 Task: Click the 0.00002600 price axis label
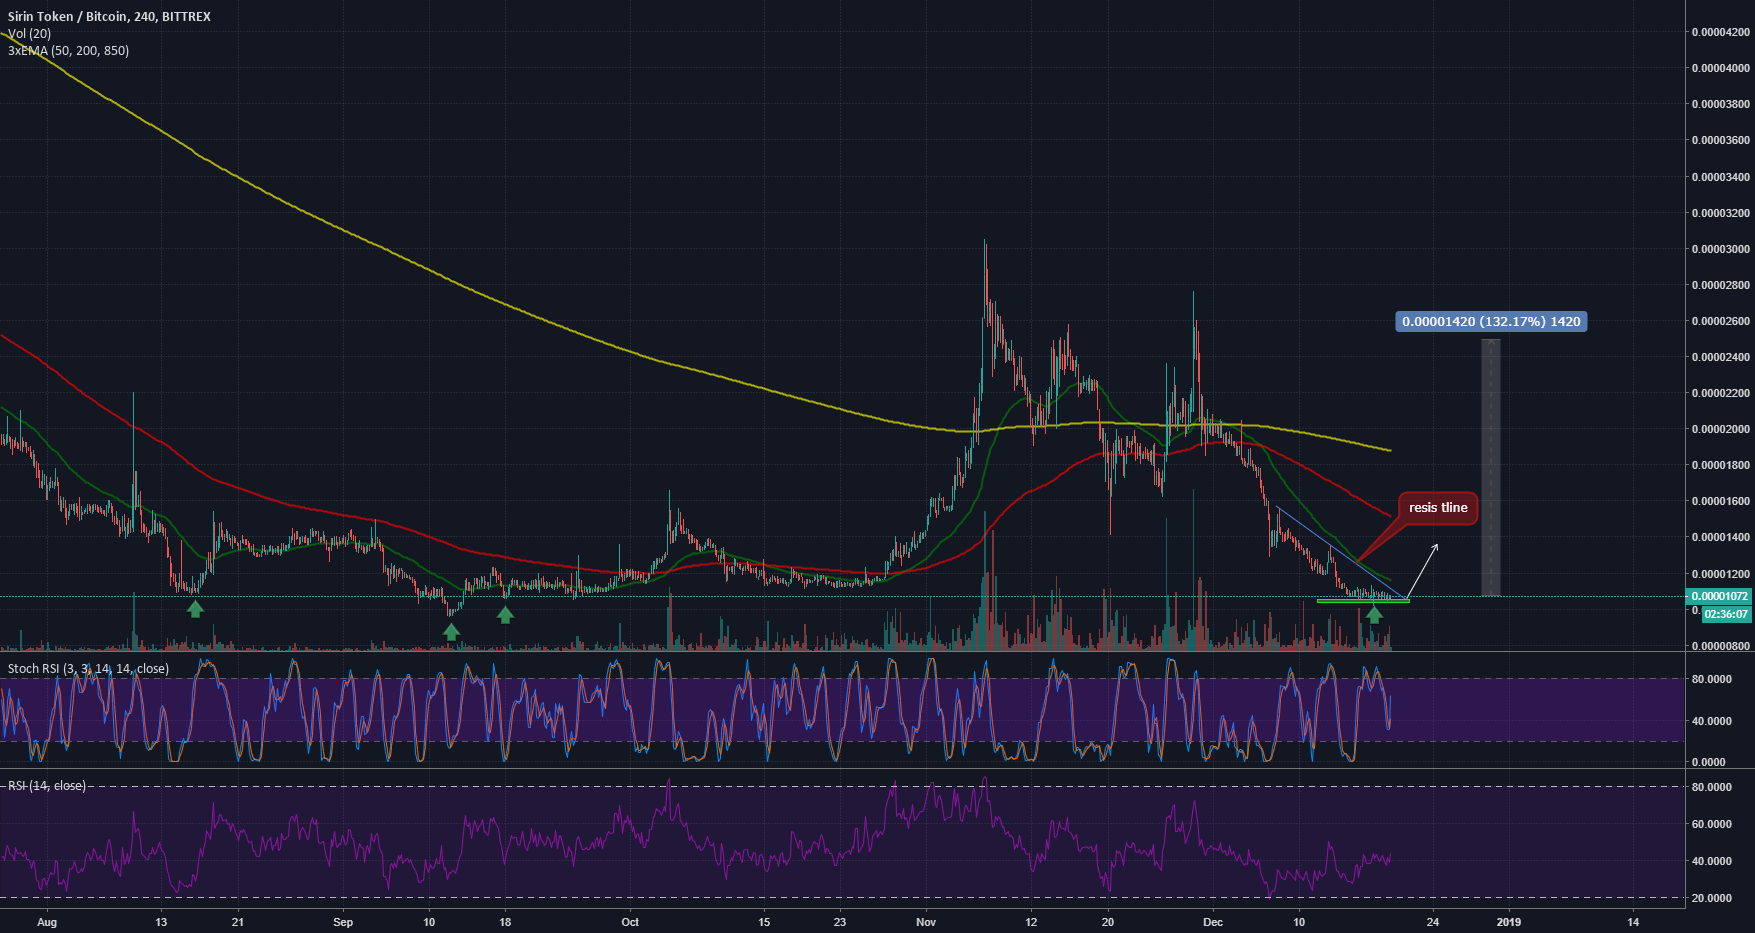pyautogui.click(x=1721, y=321)
